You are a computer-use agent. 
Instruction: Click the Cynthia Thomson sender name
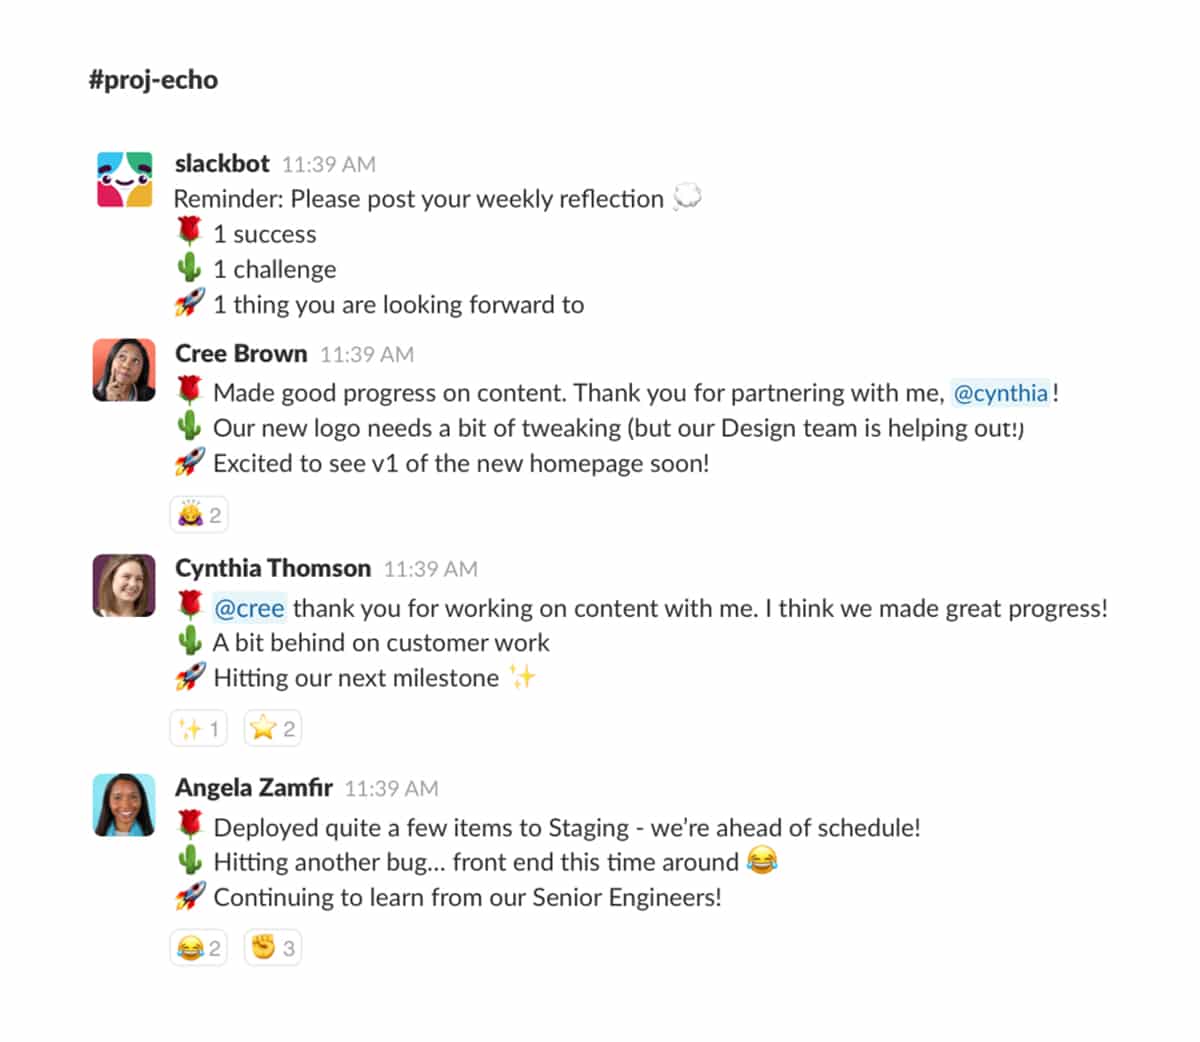tap(273, 568)
